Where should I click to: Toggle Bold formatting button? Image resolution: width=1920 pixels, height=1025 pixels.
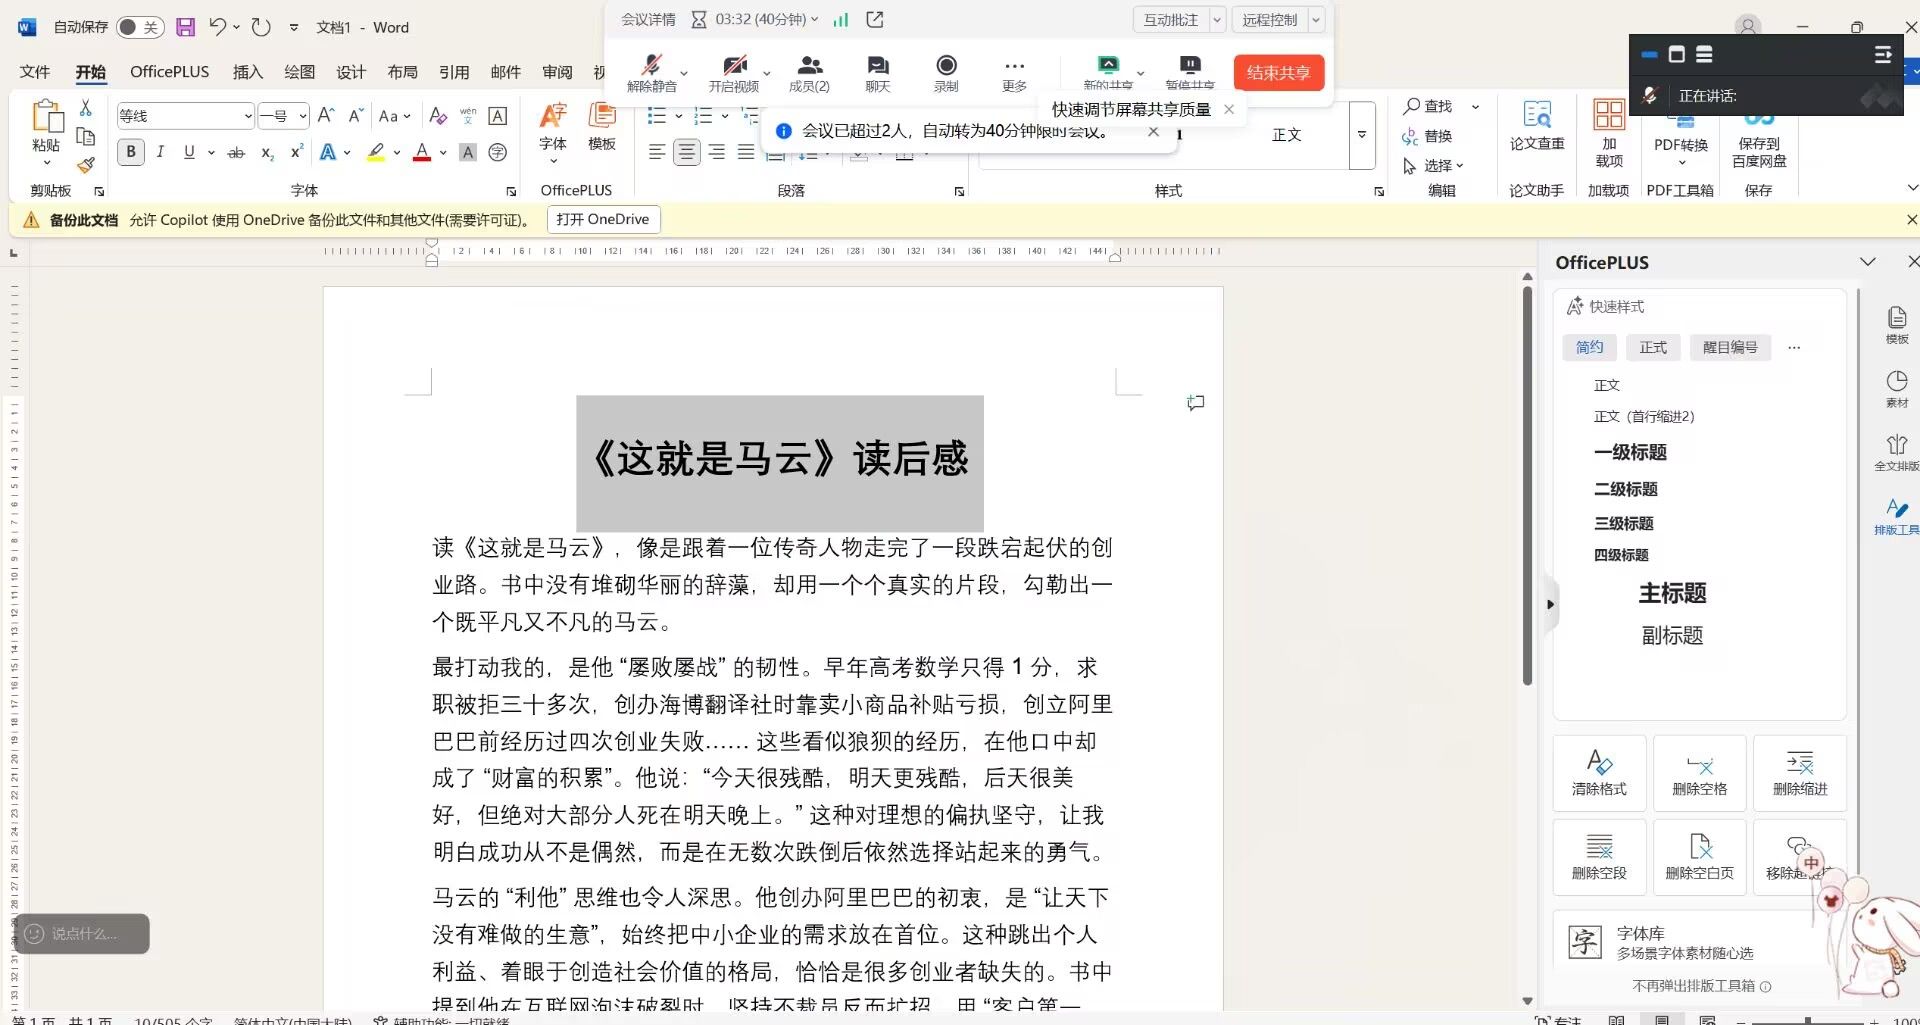(130, 152)
